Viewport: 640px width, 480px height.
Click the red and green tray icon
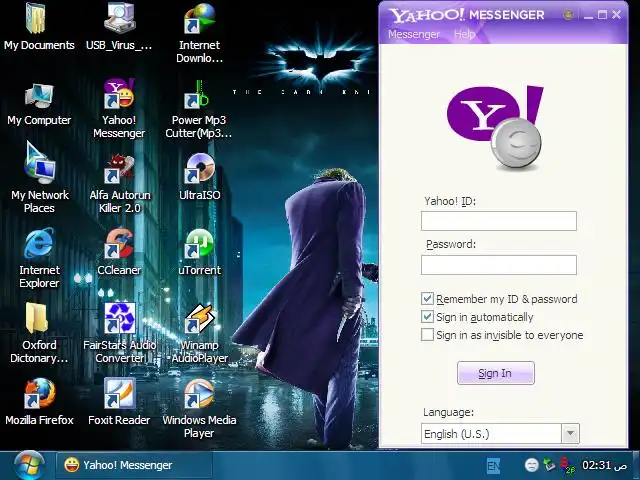point(567,465)
